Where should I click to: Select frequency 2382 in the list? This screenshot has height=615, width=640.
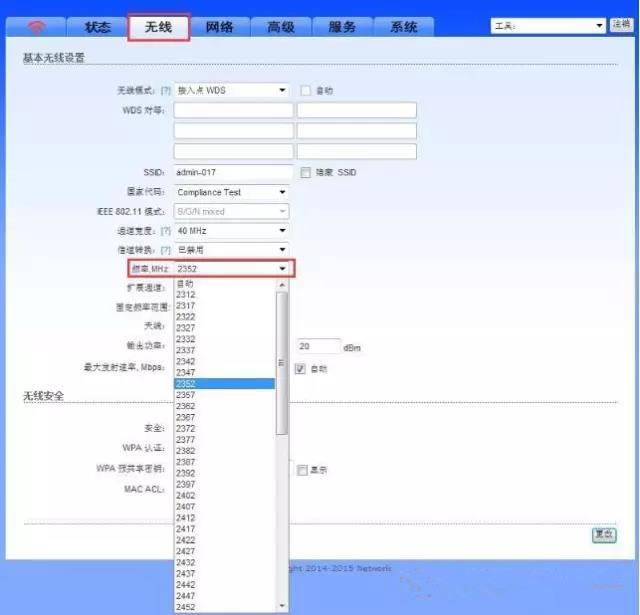tap(224, 451)
